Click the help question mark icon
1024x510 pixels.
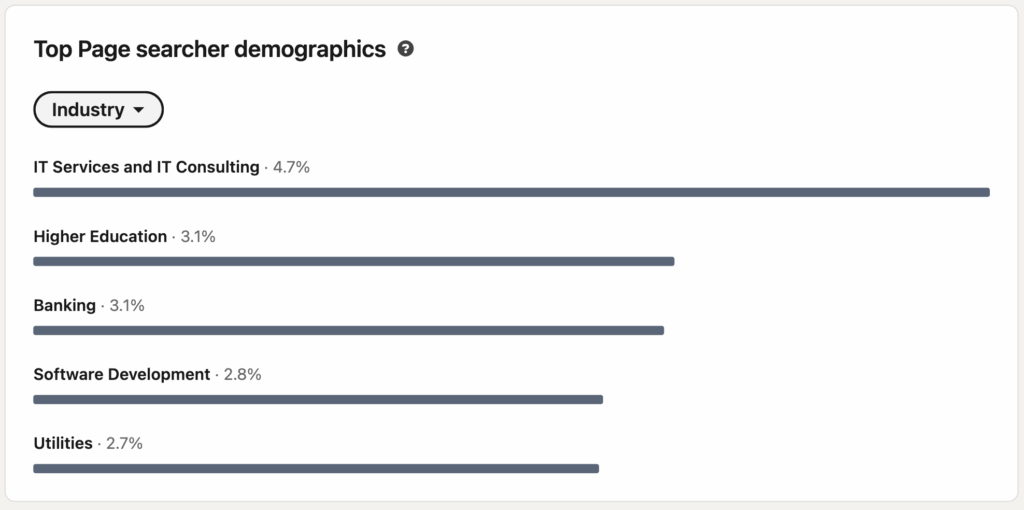[x=405, y=49]
